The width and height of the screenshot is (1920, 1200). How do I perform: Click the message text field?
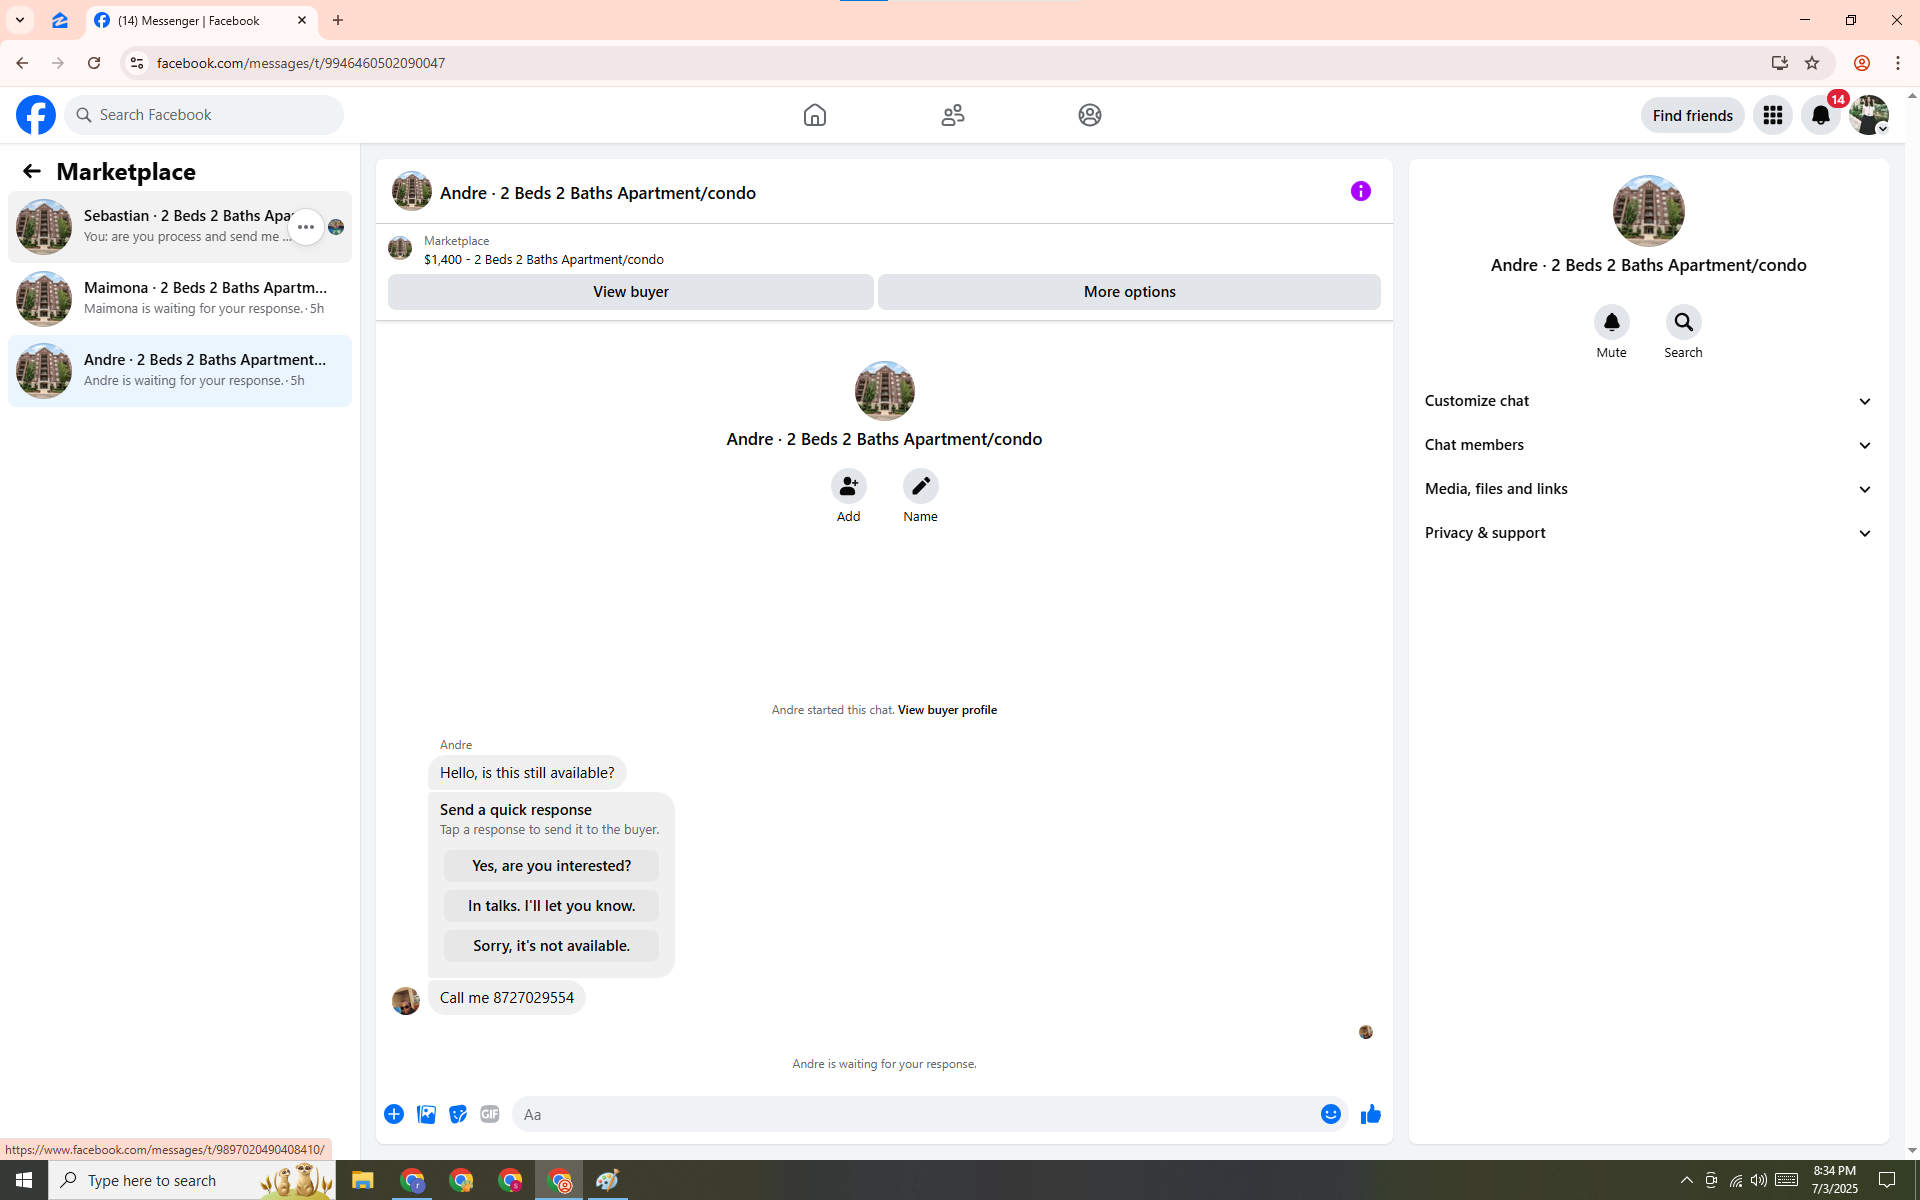coord(915,1114)
